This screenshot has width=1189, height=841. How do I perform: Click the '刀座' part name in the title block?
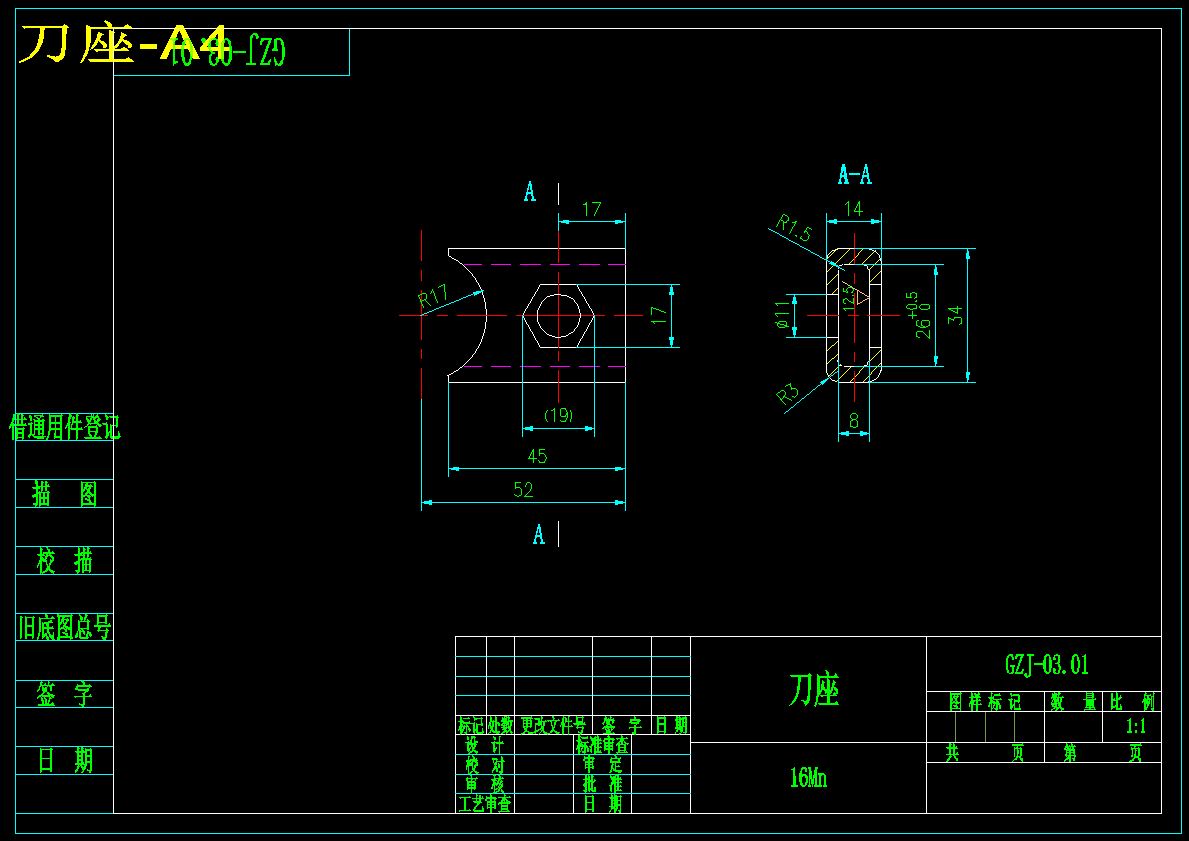click(814, 689)
